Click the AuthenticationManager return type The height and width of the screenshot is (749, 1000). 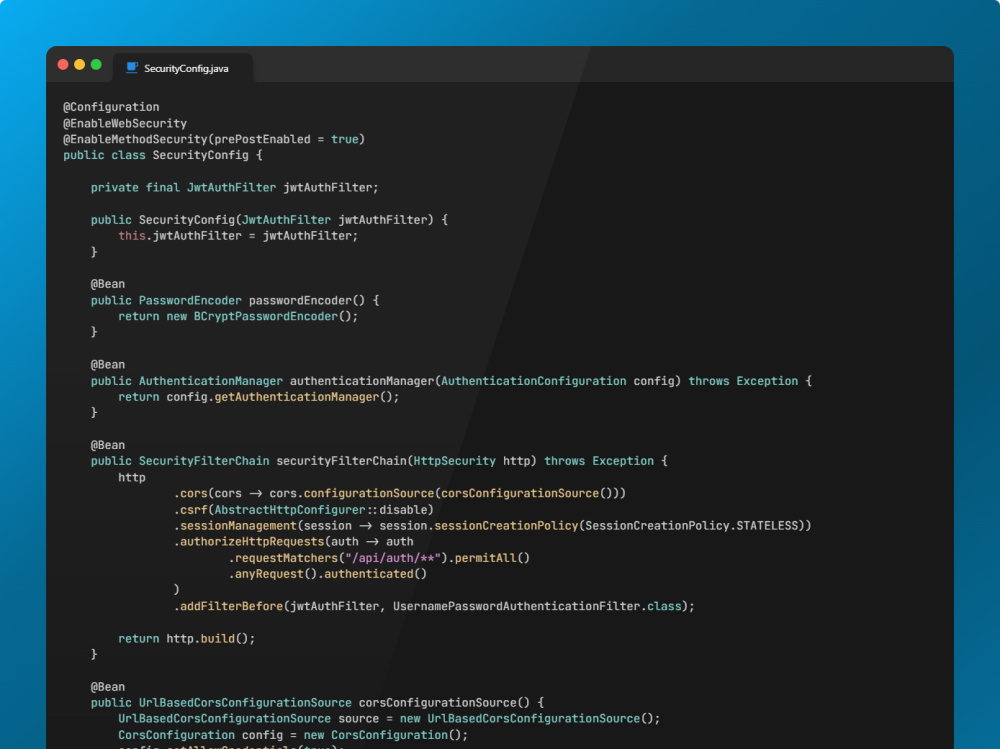(x=210, y=381)
